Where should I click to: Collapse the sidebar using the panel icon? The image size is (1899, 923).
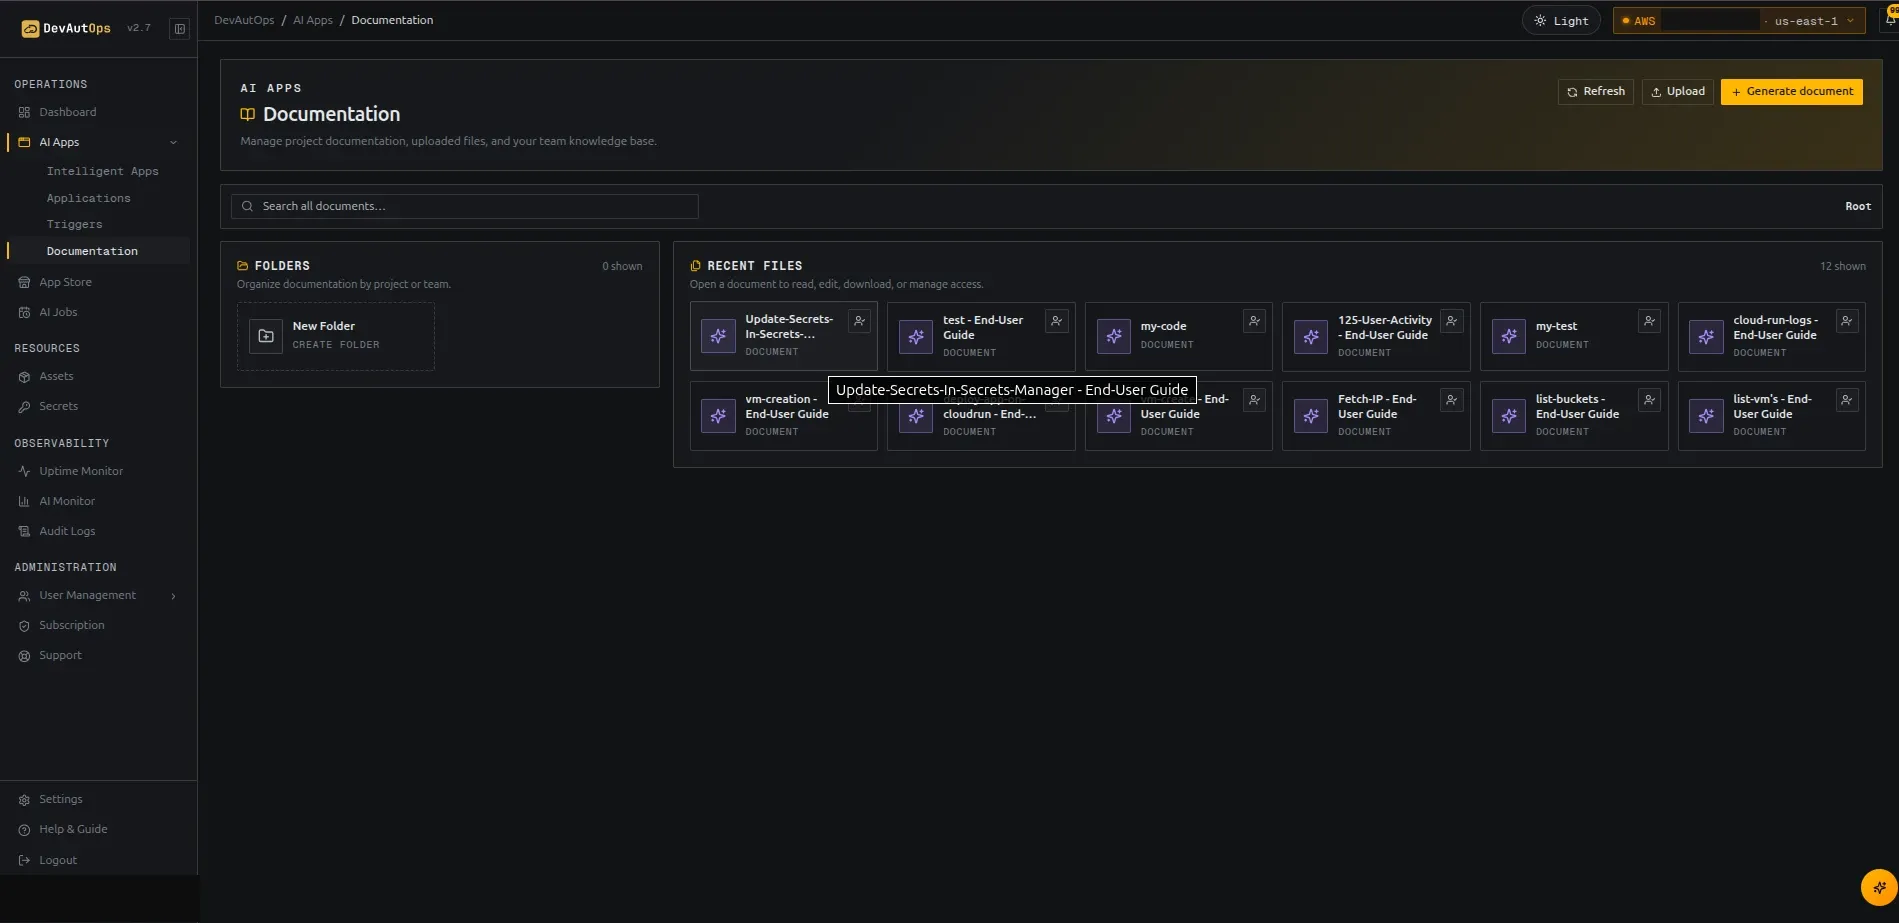180,29
